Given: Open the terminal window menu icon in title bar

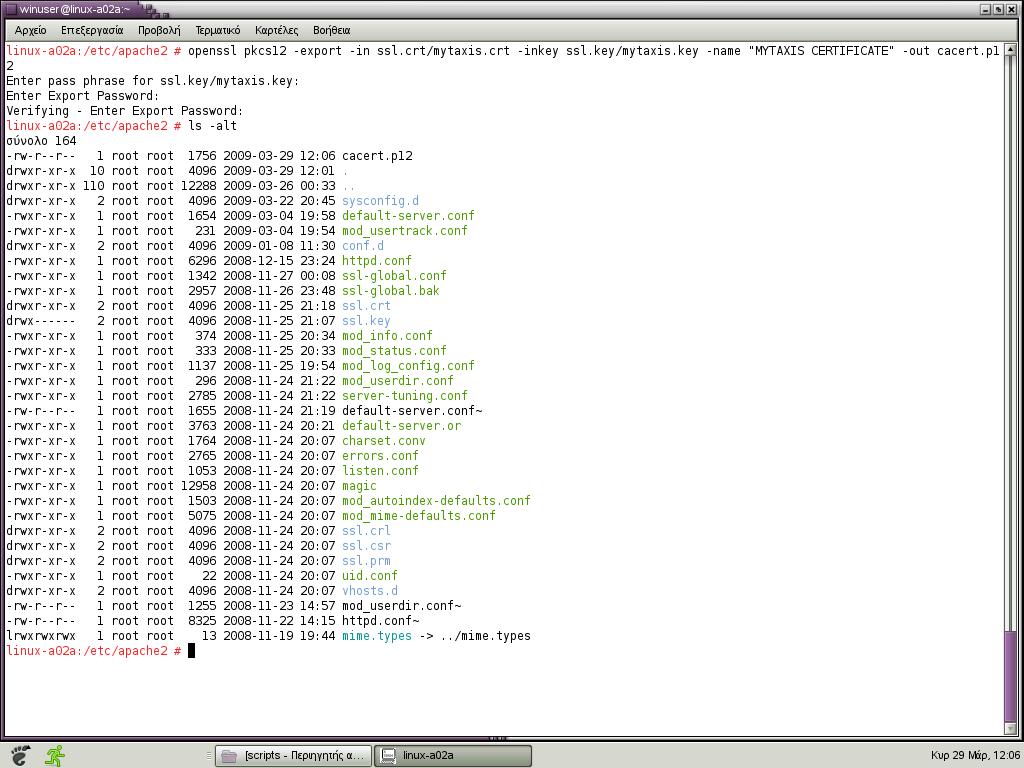Looking at the screenshot, I should pyautogui.click(x=10, y=9).
